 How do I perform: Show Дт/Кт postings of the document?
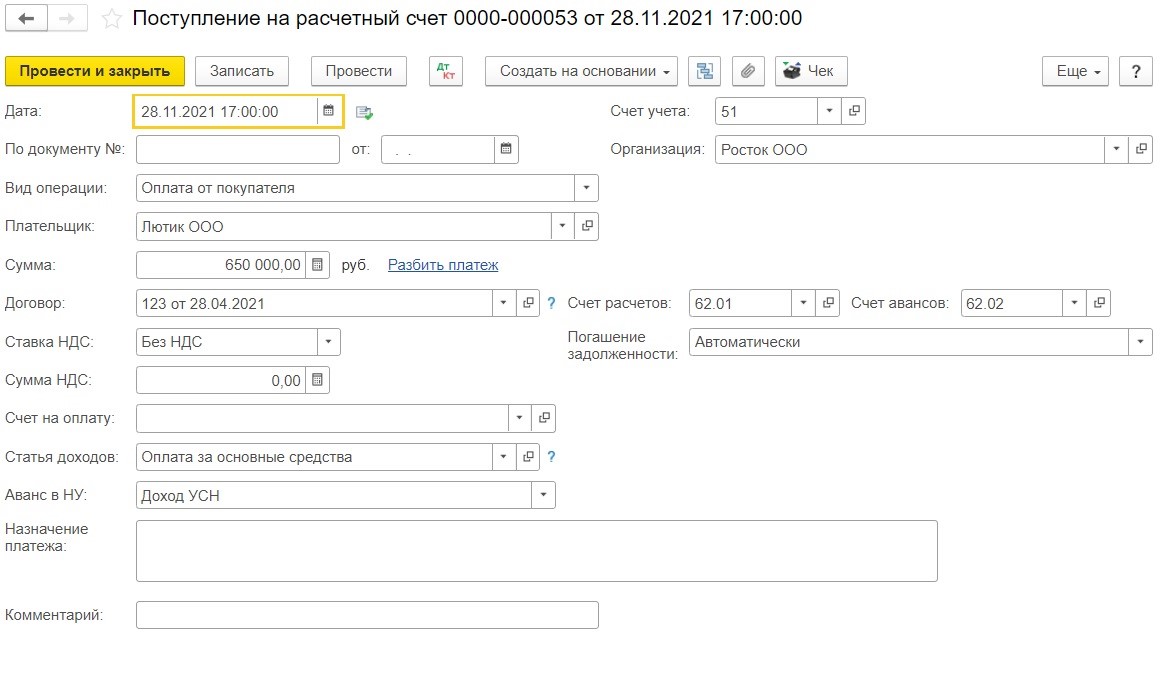pyautogui.click(x=446, y=71)
